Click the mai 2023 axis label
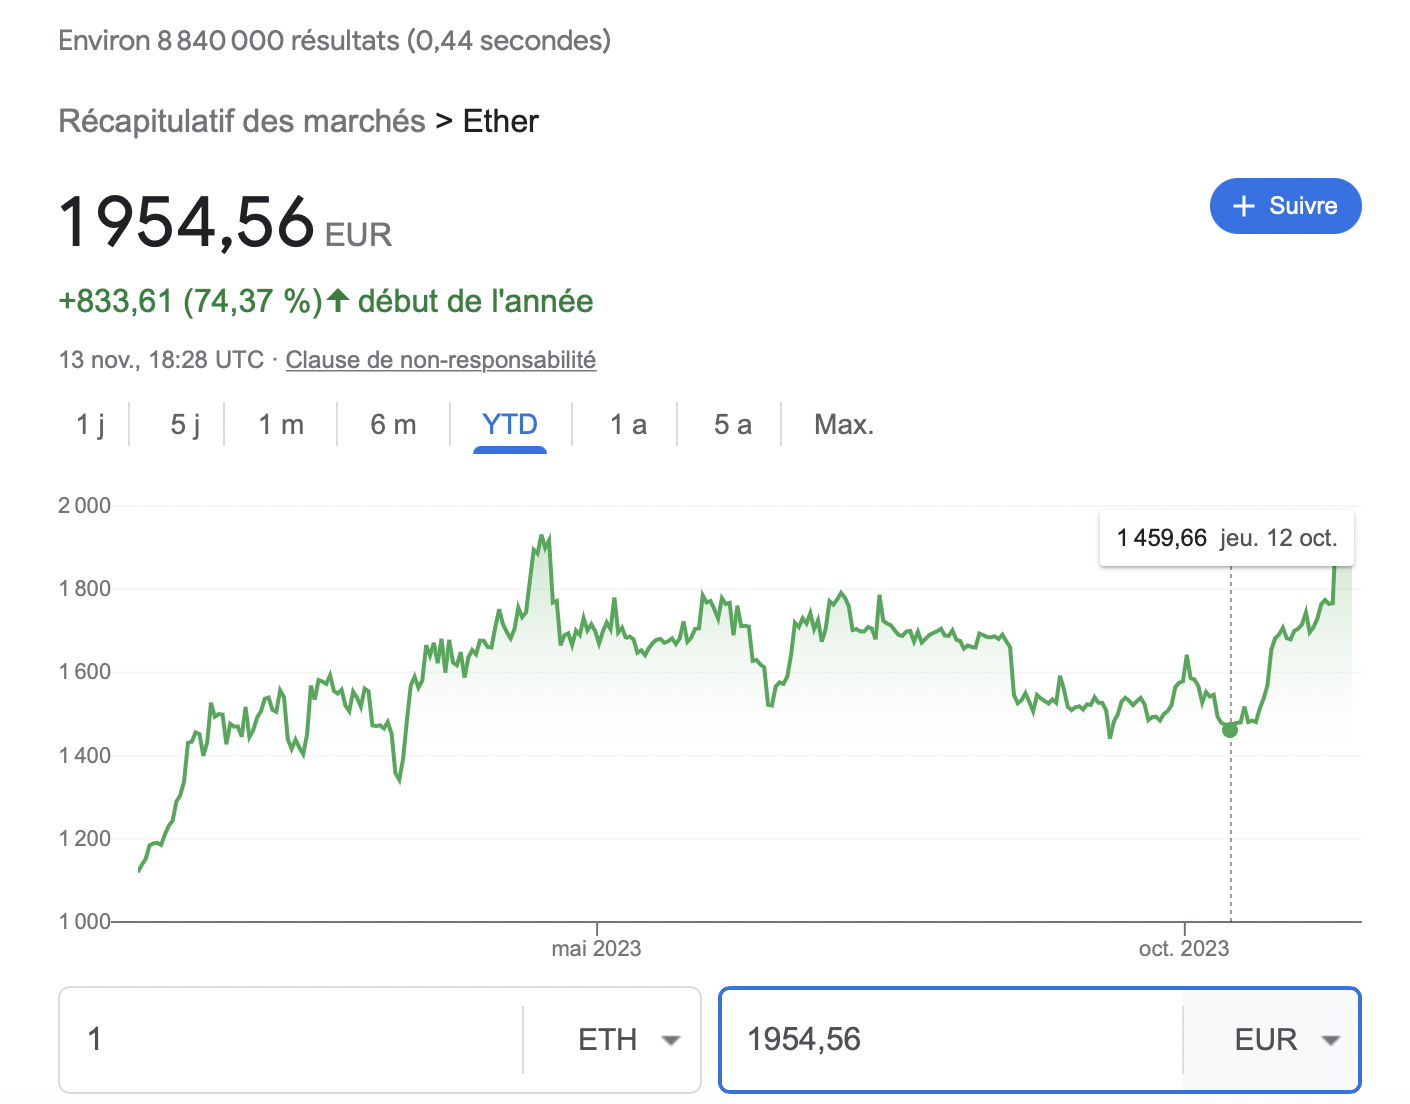Image resolution: width=1410 pixels, height=1104 pixels. tap(596, 948)
